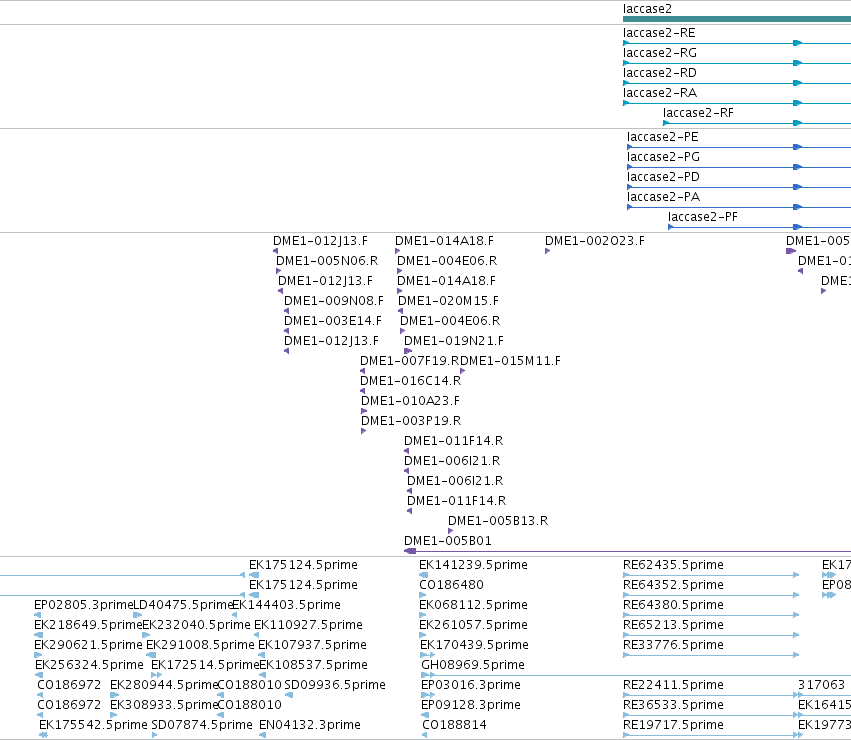Select the SD09936.5prime label

[x=335, y=685]
